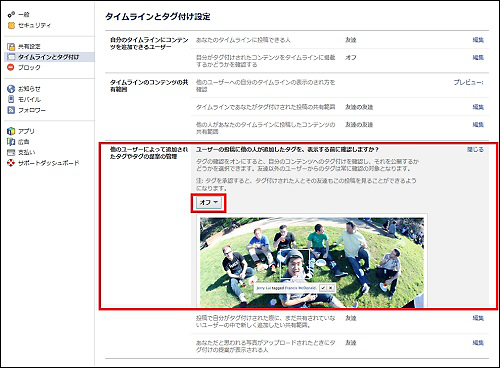Select the セキュリティ security badge icon

[x=11, y=25]
